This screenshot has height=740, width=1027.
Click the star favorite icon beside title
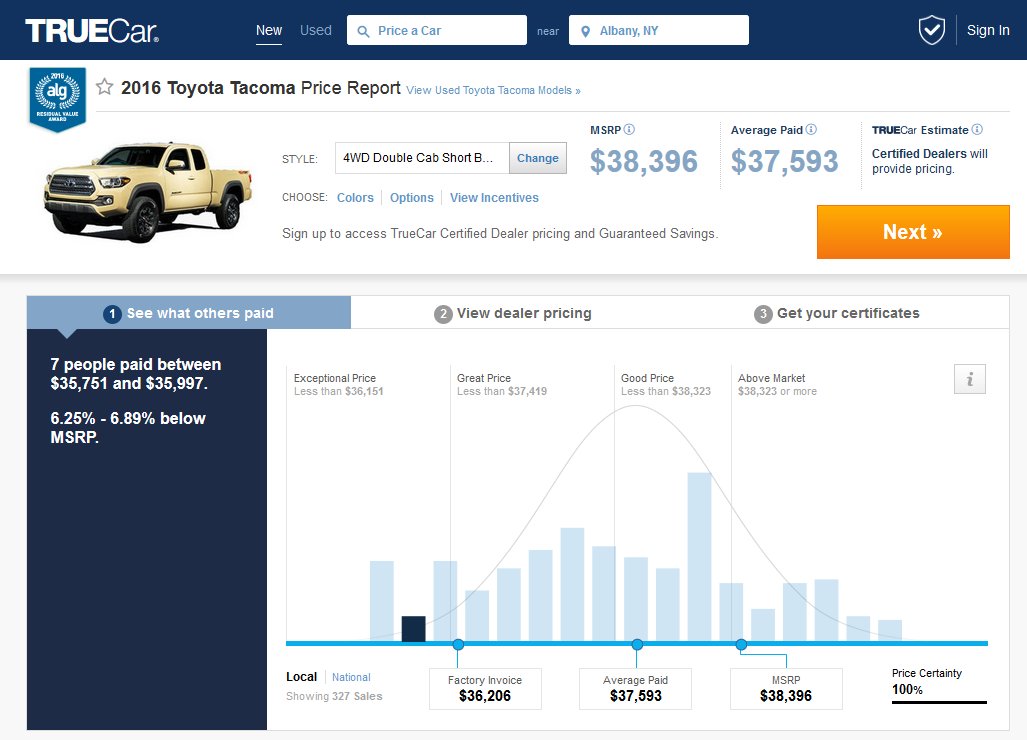[x=105, y=86]
